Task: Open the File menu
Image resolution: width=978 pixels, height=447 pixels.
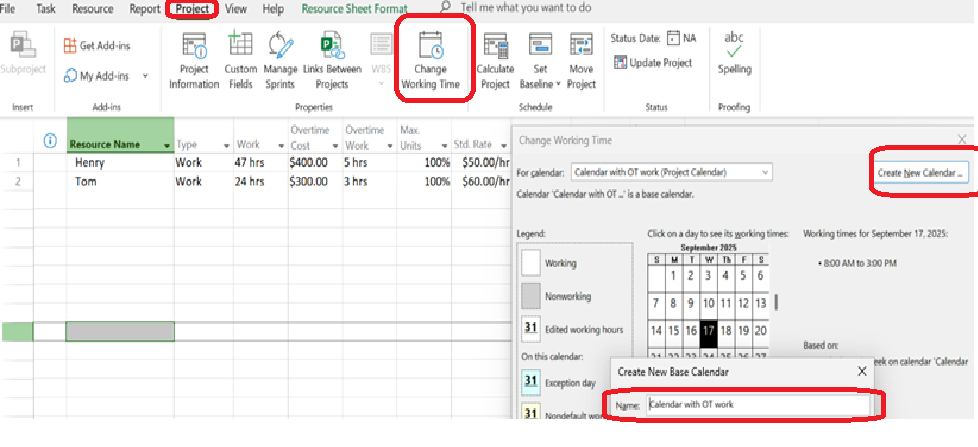Action: pyautogui.click(x=8, y=9)
